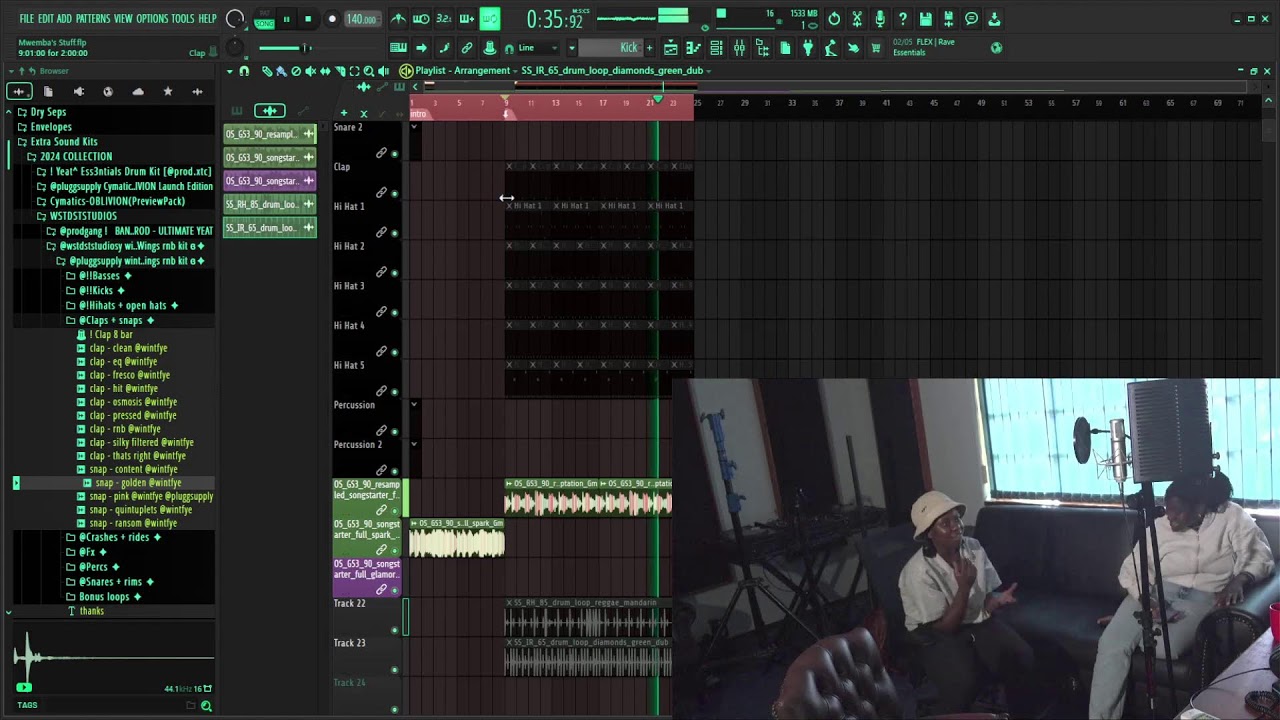The height and width of the screenshot is (720, 1280).
Task: Switch to PAT pattern mode
Action: pos(264,13)
